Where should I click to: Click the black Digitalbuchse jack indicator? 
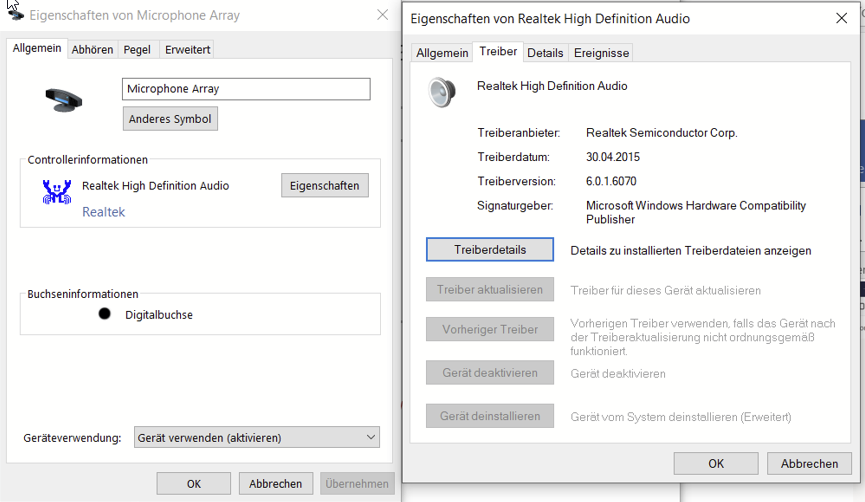click(104, 314)
